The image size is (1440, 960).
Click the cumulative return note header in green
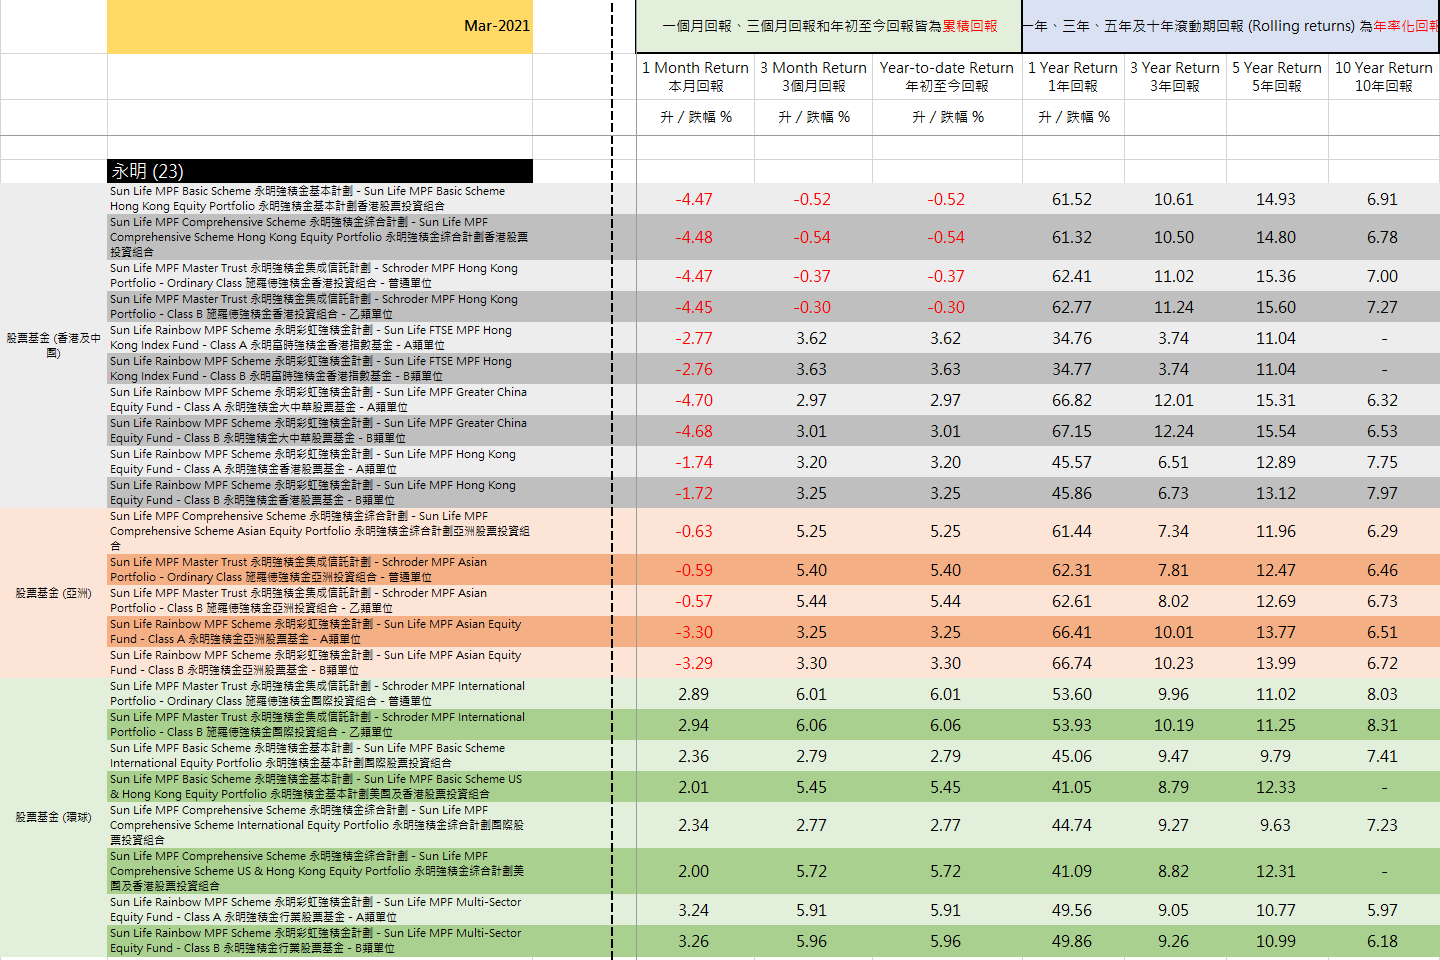829,26
